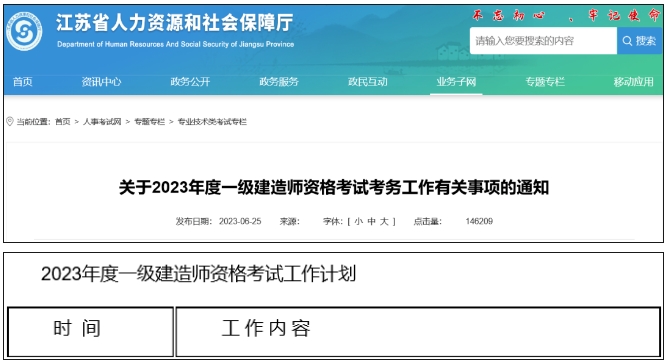Open the 资讯中心 navigation menu item

(x=101, y=82)
